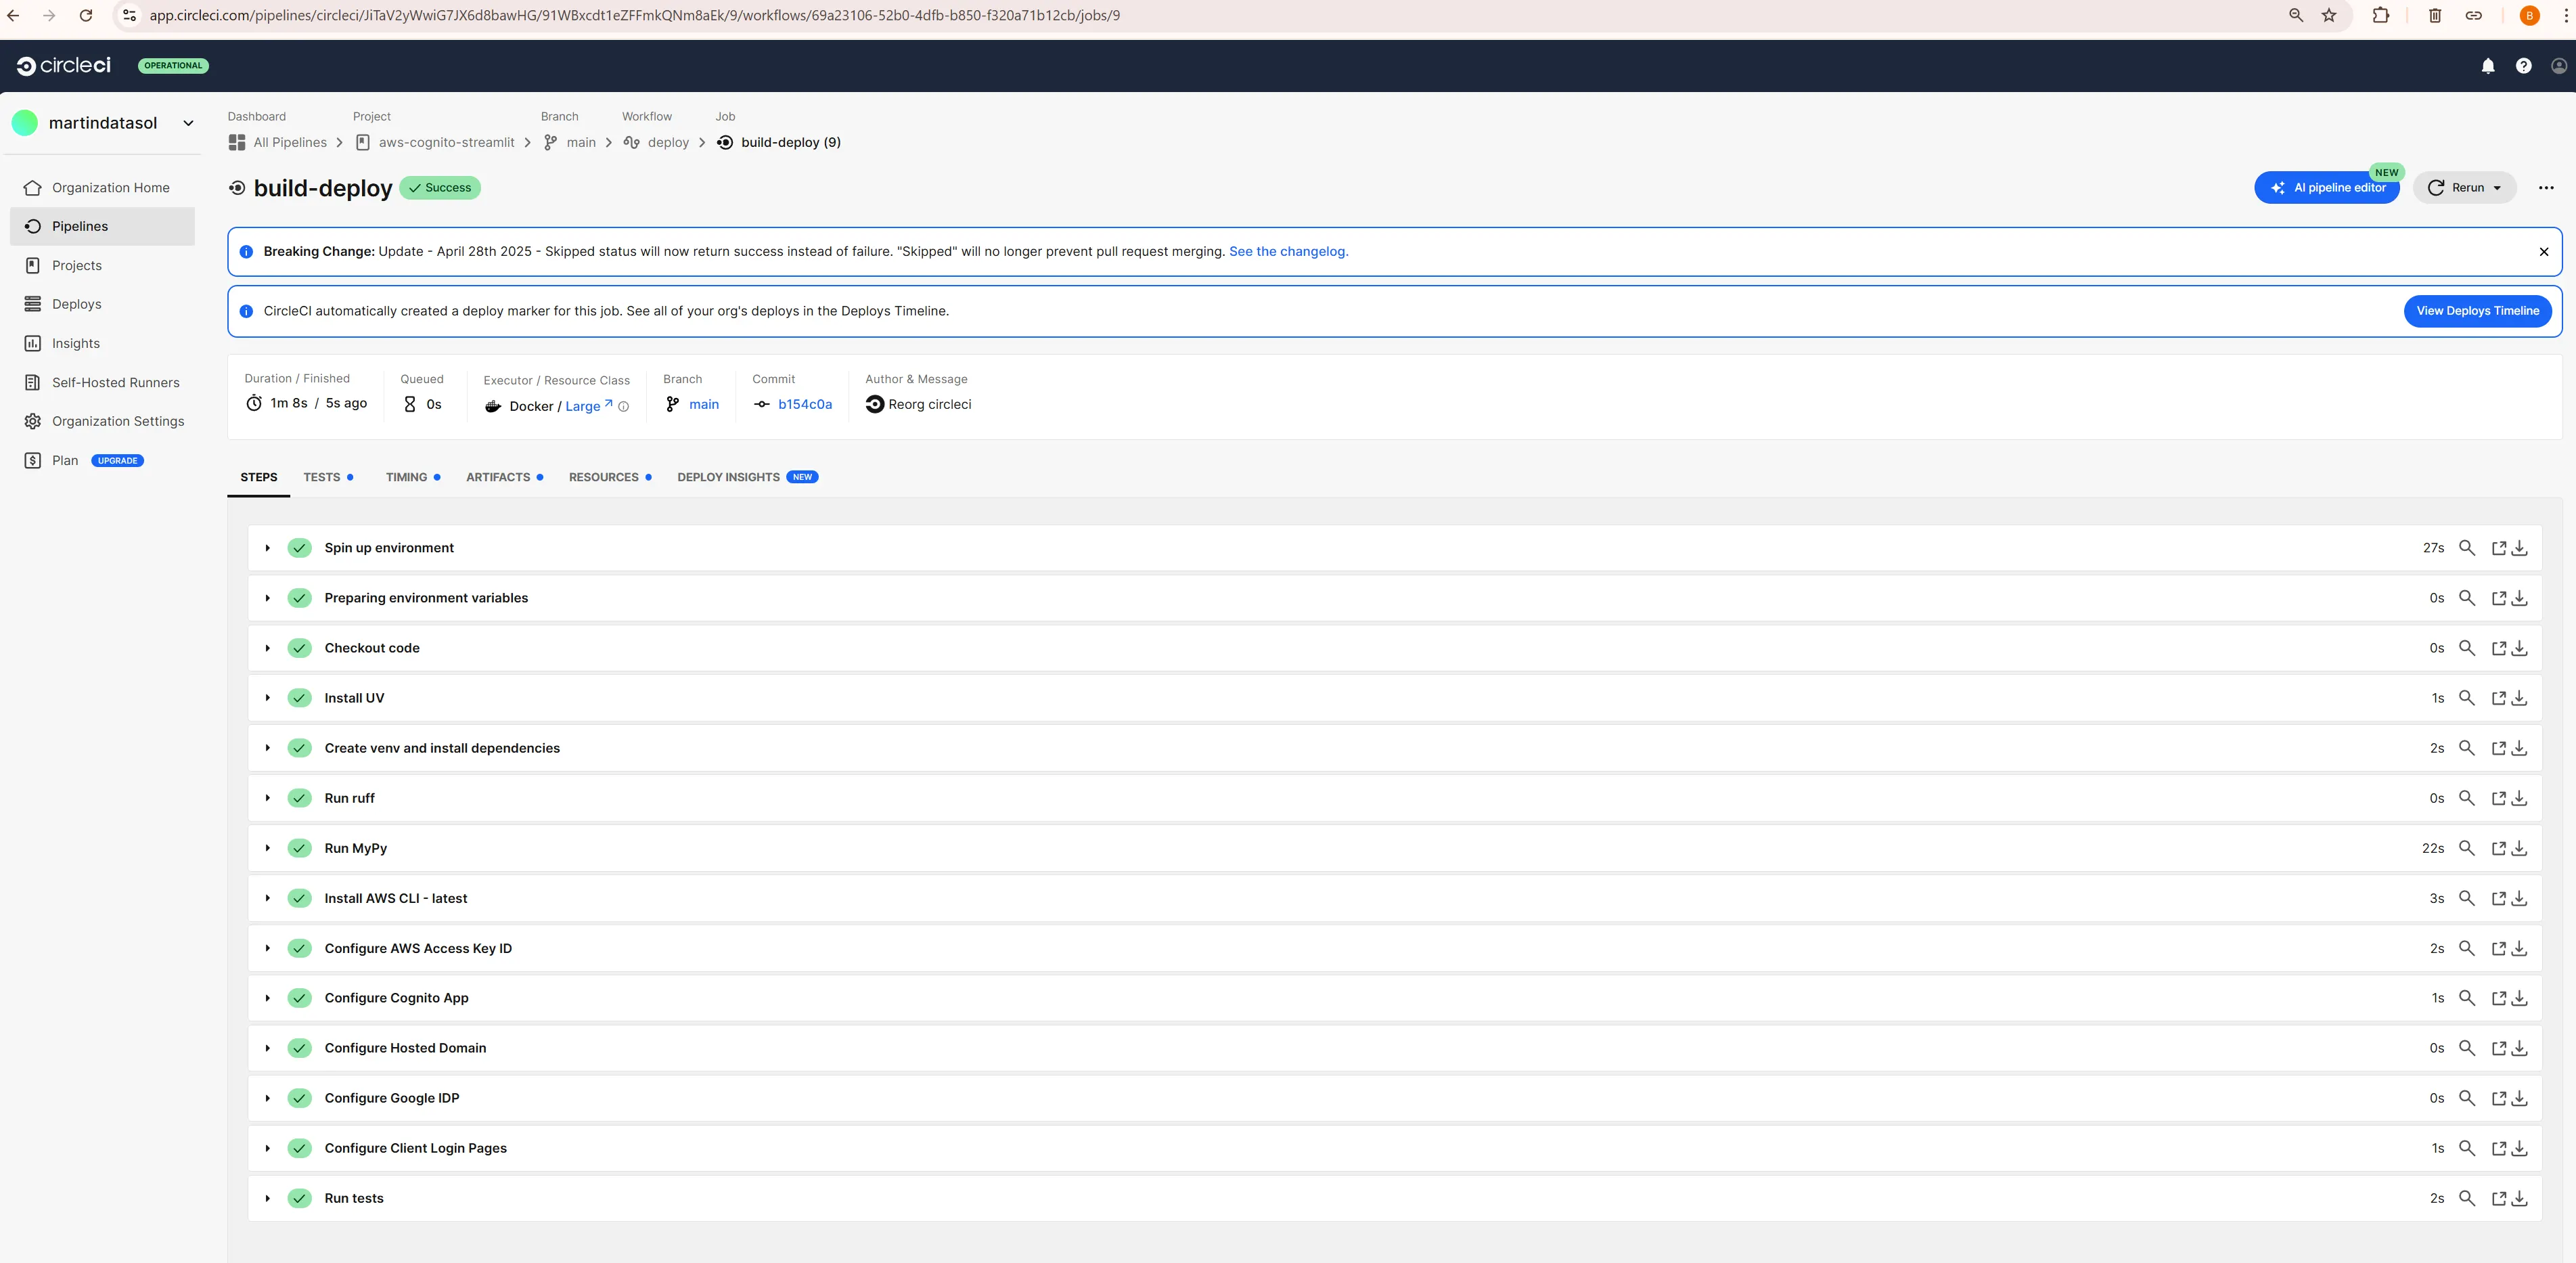Expand the Preparing environment variables step
Screen dimensions: 2576x1263
pos(267,598)
